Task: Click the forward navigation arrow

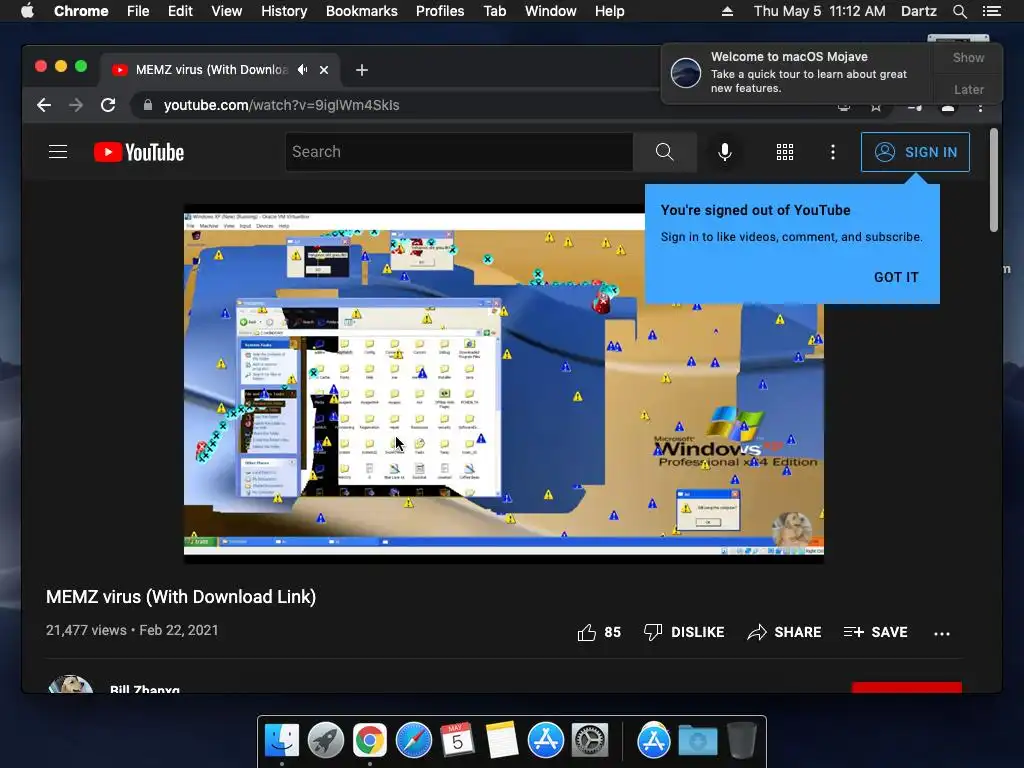Action: click(76, 105)
